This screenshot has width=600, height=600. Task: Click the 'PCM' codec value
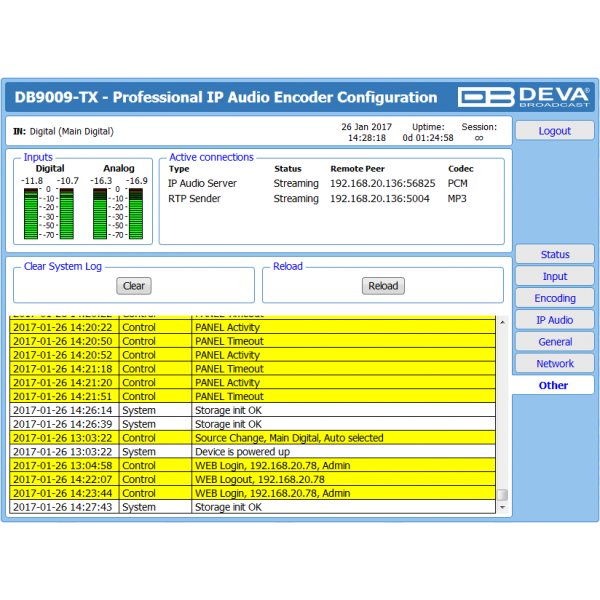[457, 184]
